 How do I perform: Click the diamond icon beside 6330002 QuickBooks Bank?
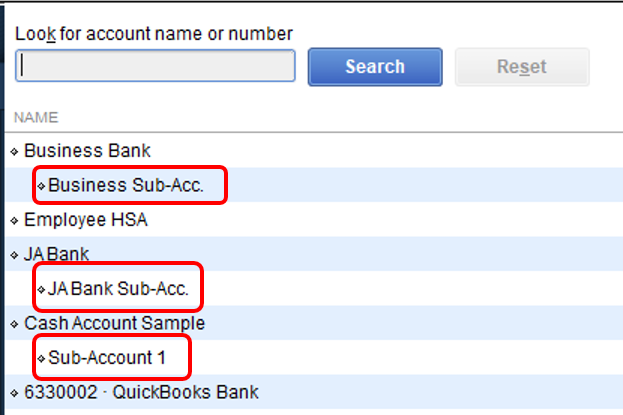[15, 393]
